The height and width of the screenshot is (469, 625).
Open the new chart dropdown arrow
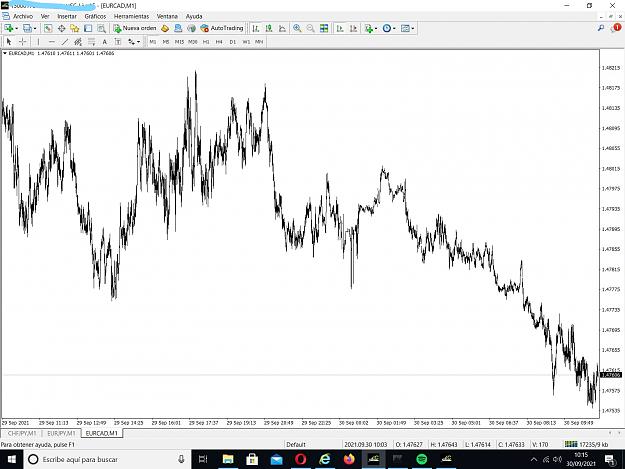tap(16, 29)
